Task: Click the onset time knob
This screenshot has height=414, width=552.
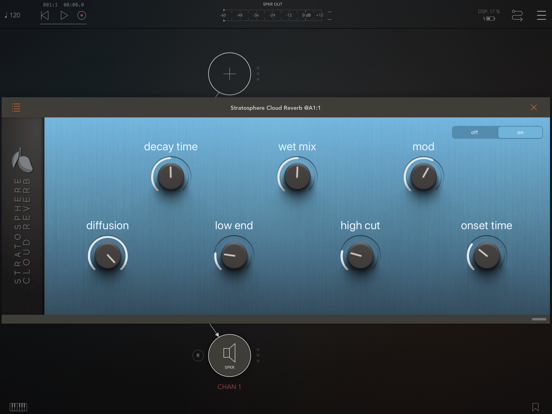Action: pos(487,255)
